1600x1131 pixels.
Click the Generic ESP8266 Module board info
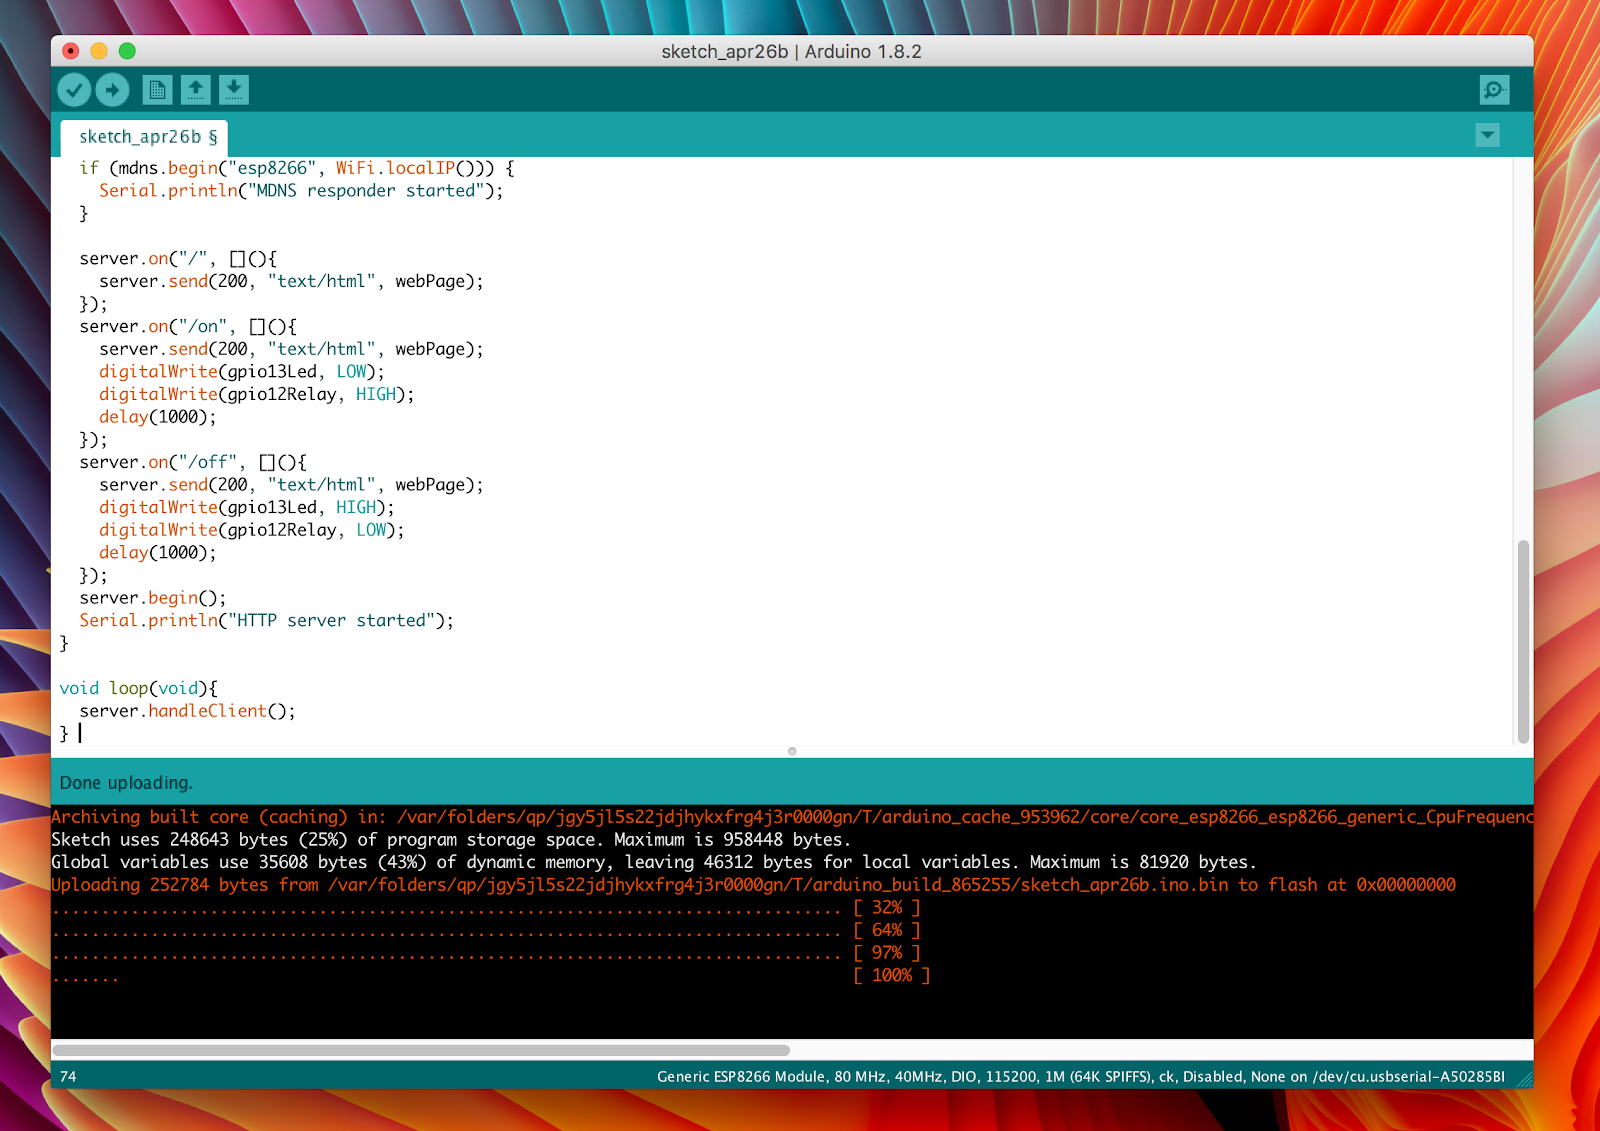tap(1080, 1077)
